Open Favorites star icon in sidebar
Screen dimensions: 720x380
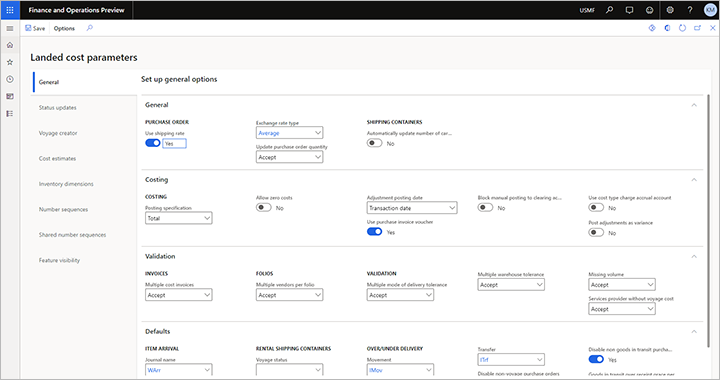tap(10, 62)
